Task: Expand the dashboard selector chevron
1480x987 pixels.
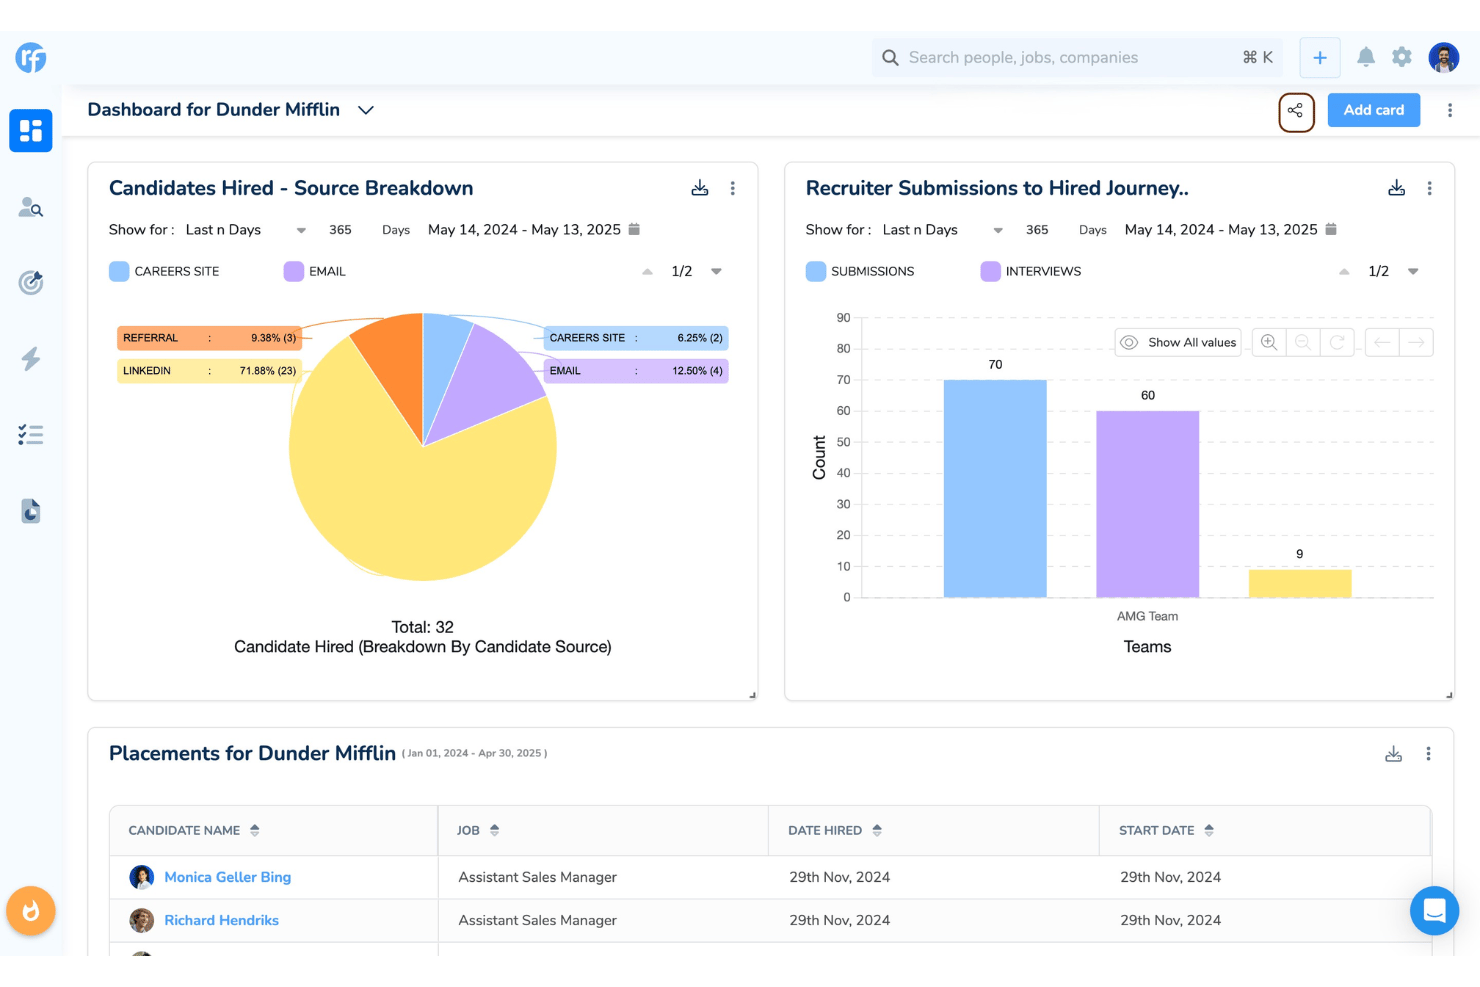Action: [x=366, y=110]
